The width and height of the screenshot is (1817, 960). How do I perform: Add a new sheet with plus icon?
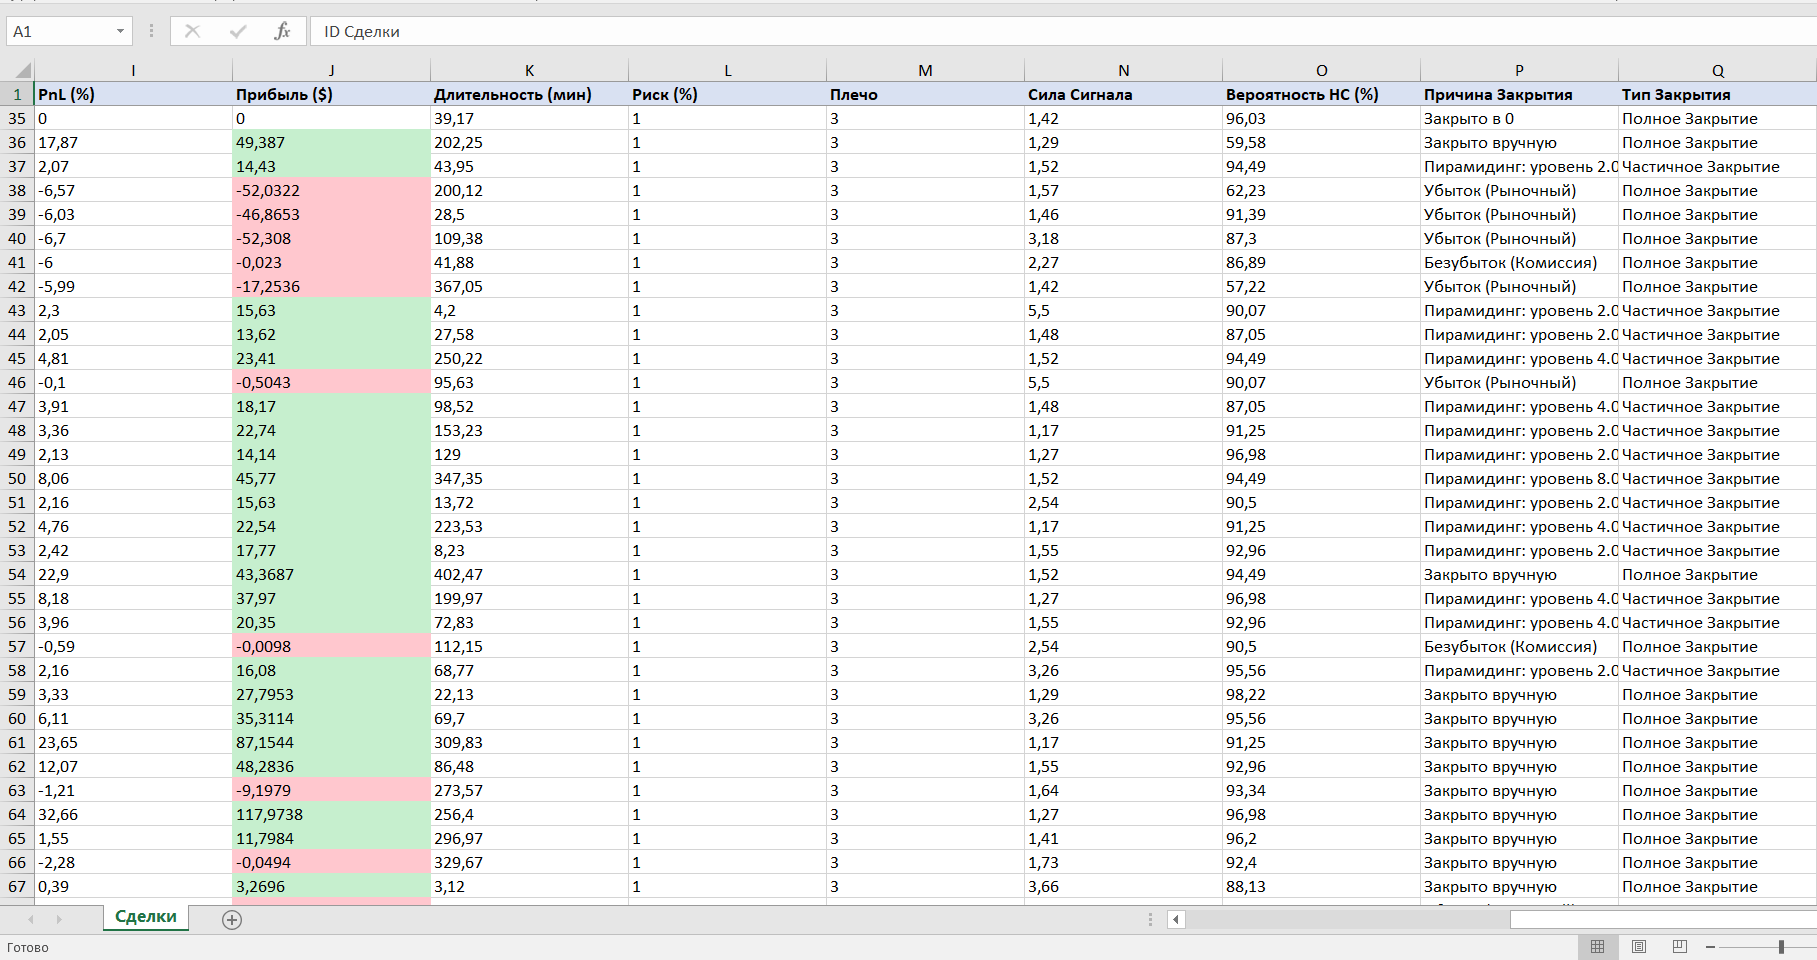coord(232,920)
